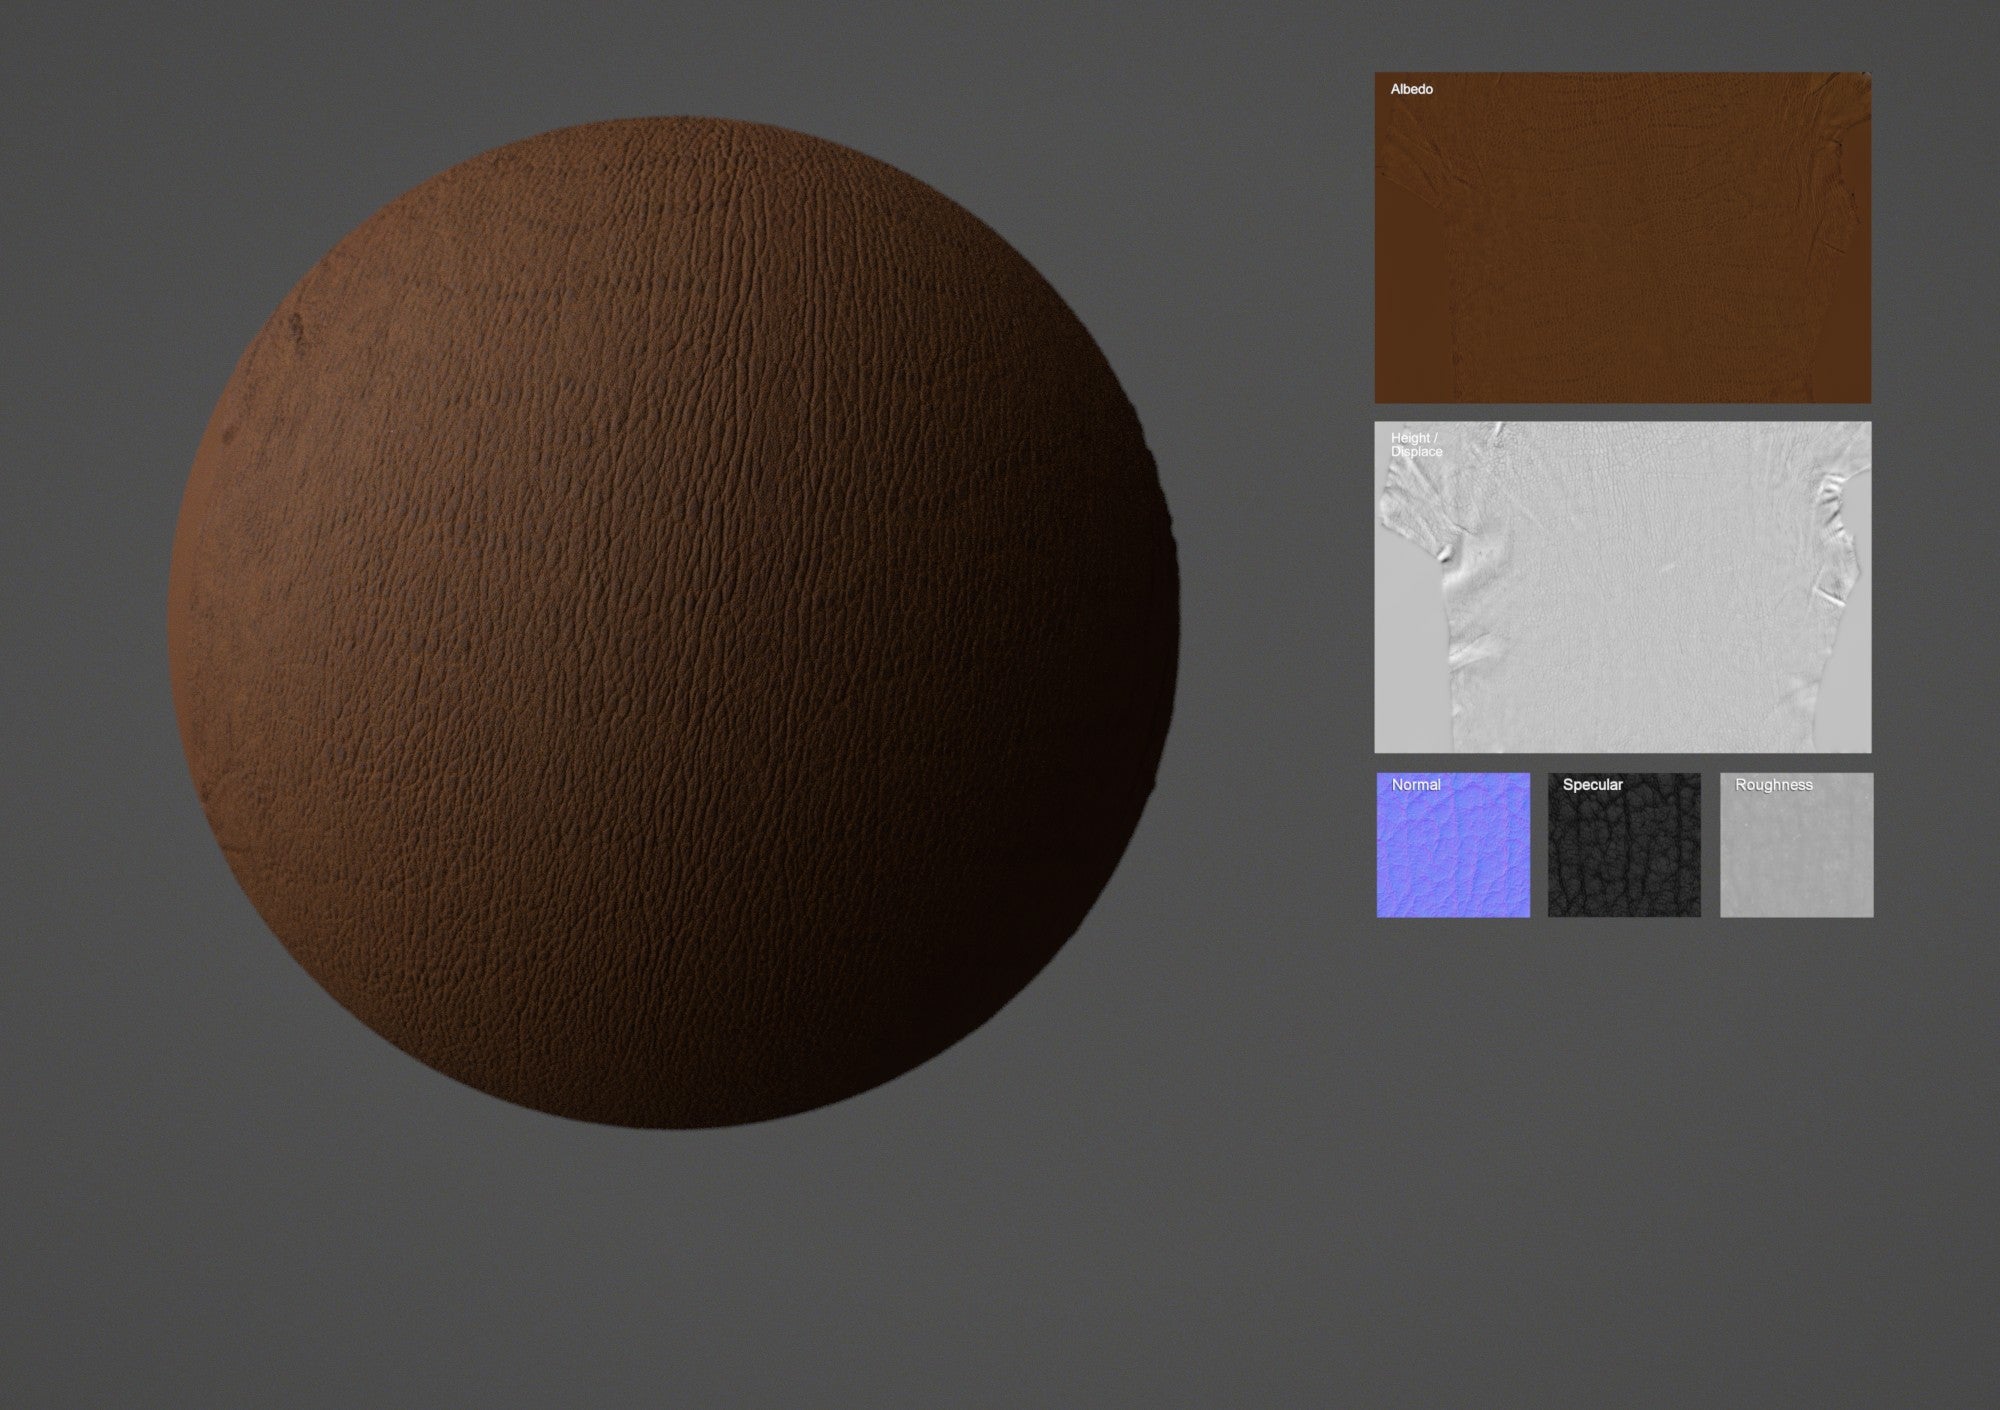The width and height of the screenshot is (2000, 1410).
Task: Select the Height / Displace map thumbnail
Action: click(x=1622, y=587)
